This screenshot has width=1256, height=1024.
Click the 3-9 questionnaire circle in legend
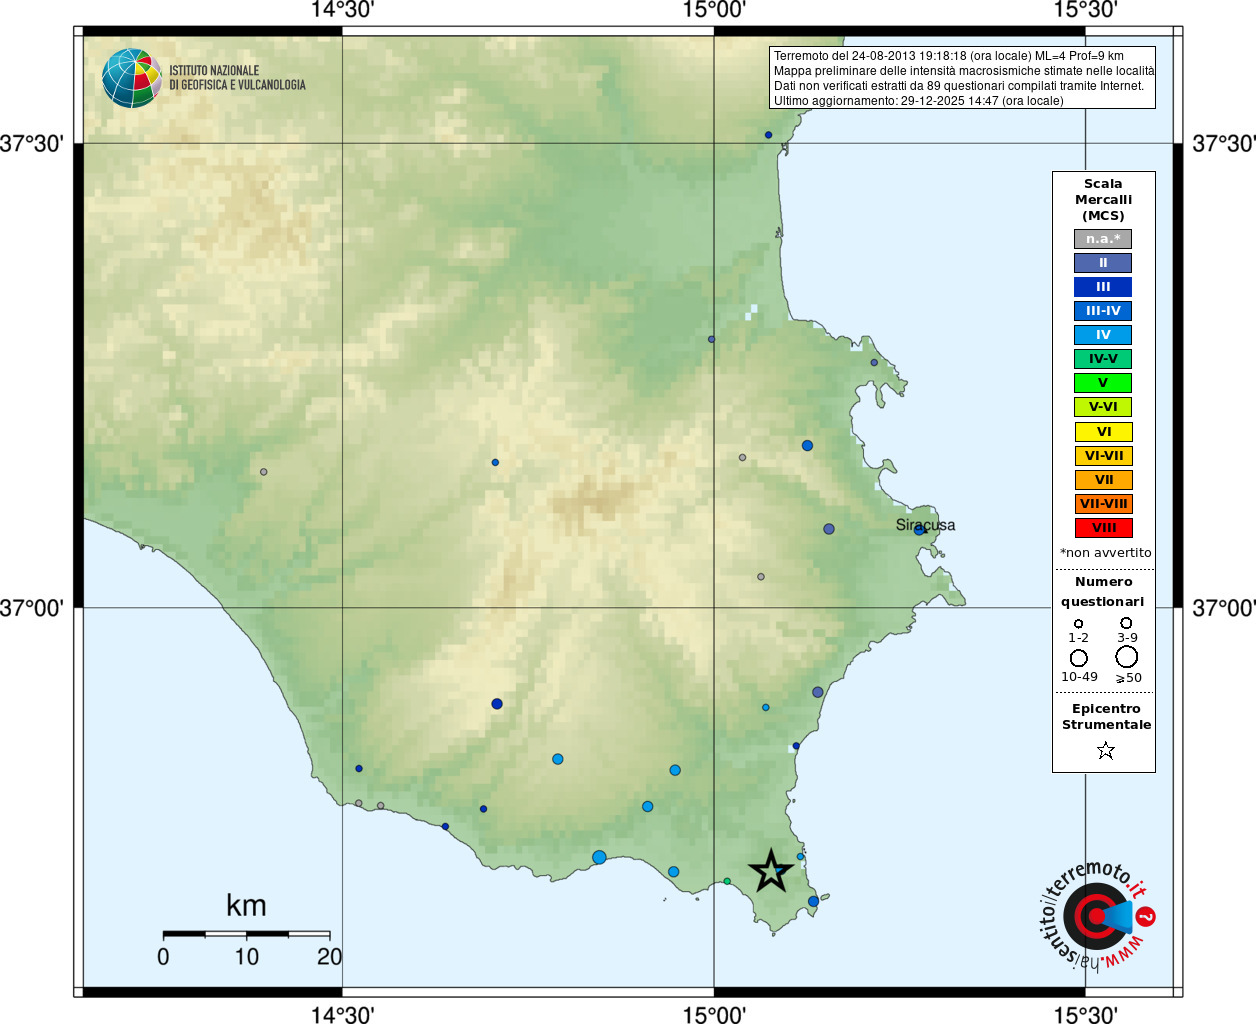[x=1126, y=623]
